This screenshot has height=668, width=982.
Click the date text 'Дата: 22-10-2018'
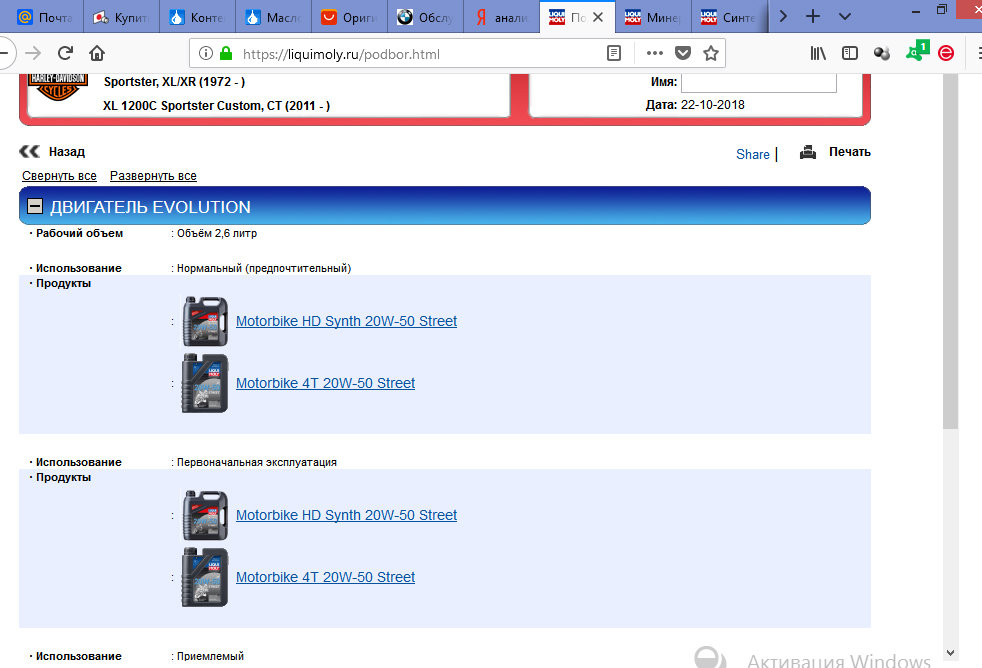pyautogui.click(x=695, y=105)
